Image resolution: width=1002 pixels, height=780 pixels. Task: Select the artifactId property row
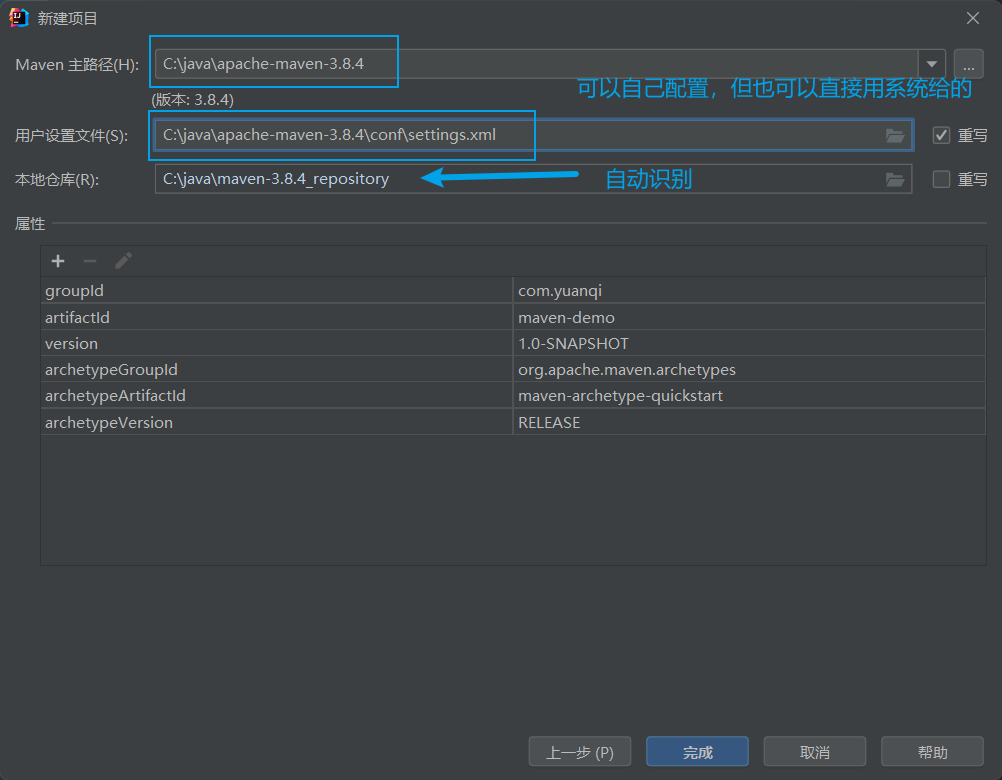point(513,317)
